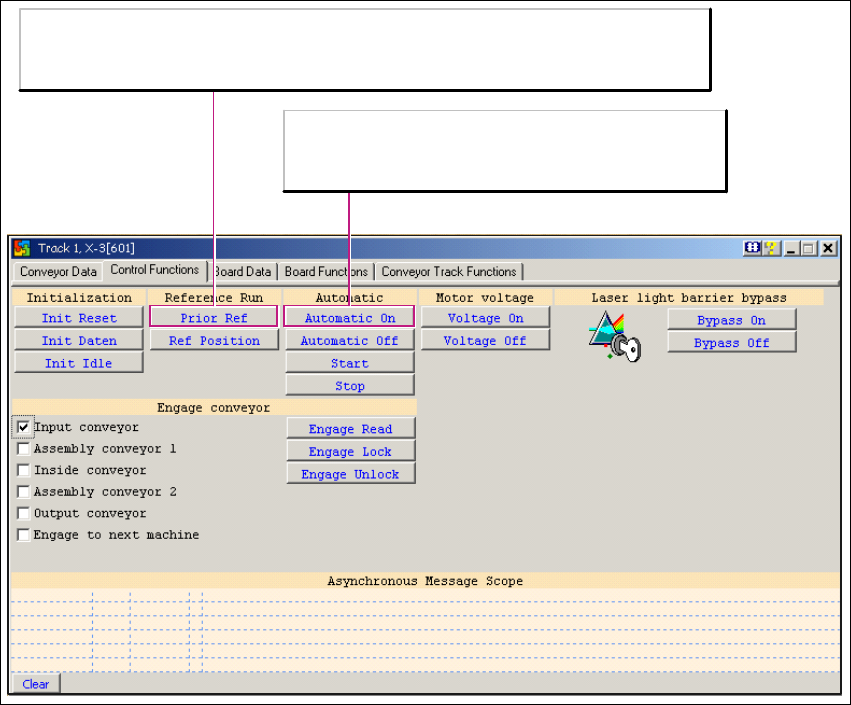This screenshot has width=851, height=705.
Task: Open the Board Functions tab
Action: coord(326,271)
